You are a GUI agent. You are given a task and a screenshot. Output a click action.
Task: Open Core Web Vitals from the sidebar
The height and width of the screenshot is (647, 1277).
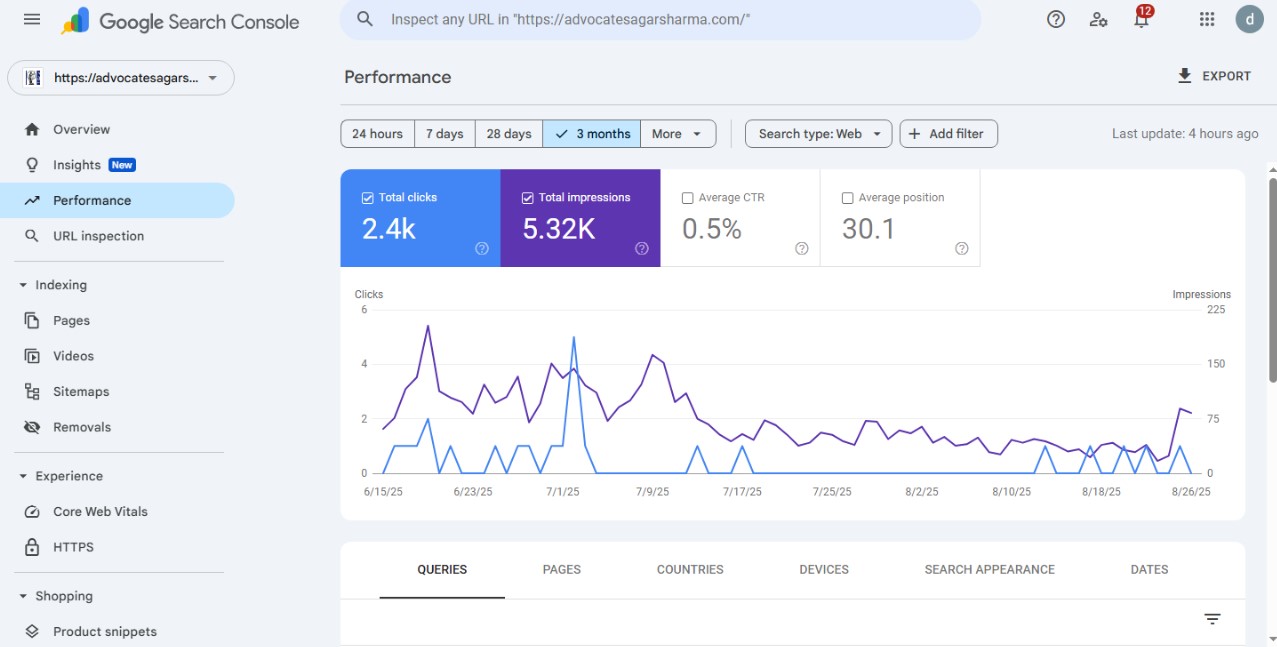click(100, 511)
